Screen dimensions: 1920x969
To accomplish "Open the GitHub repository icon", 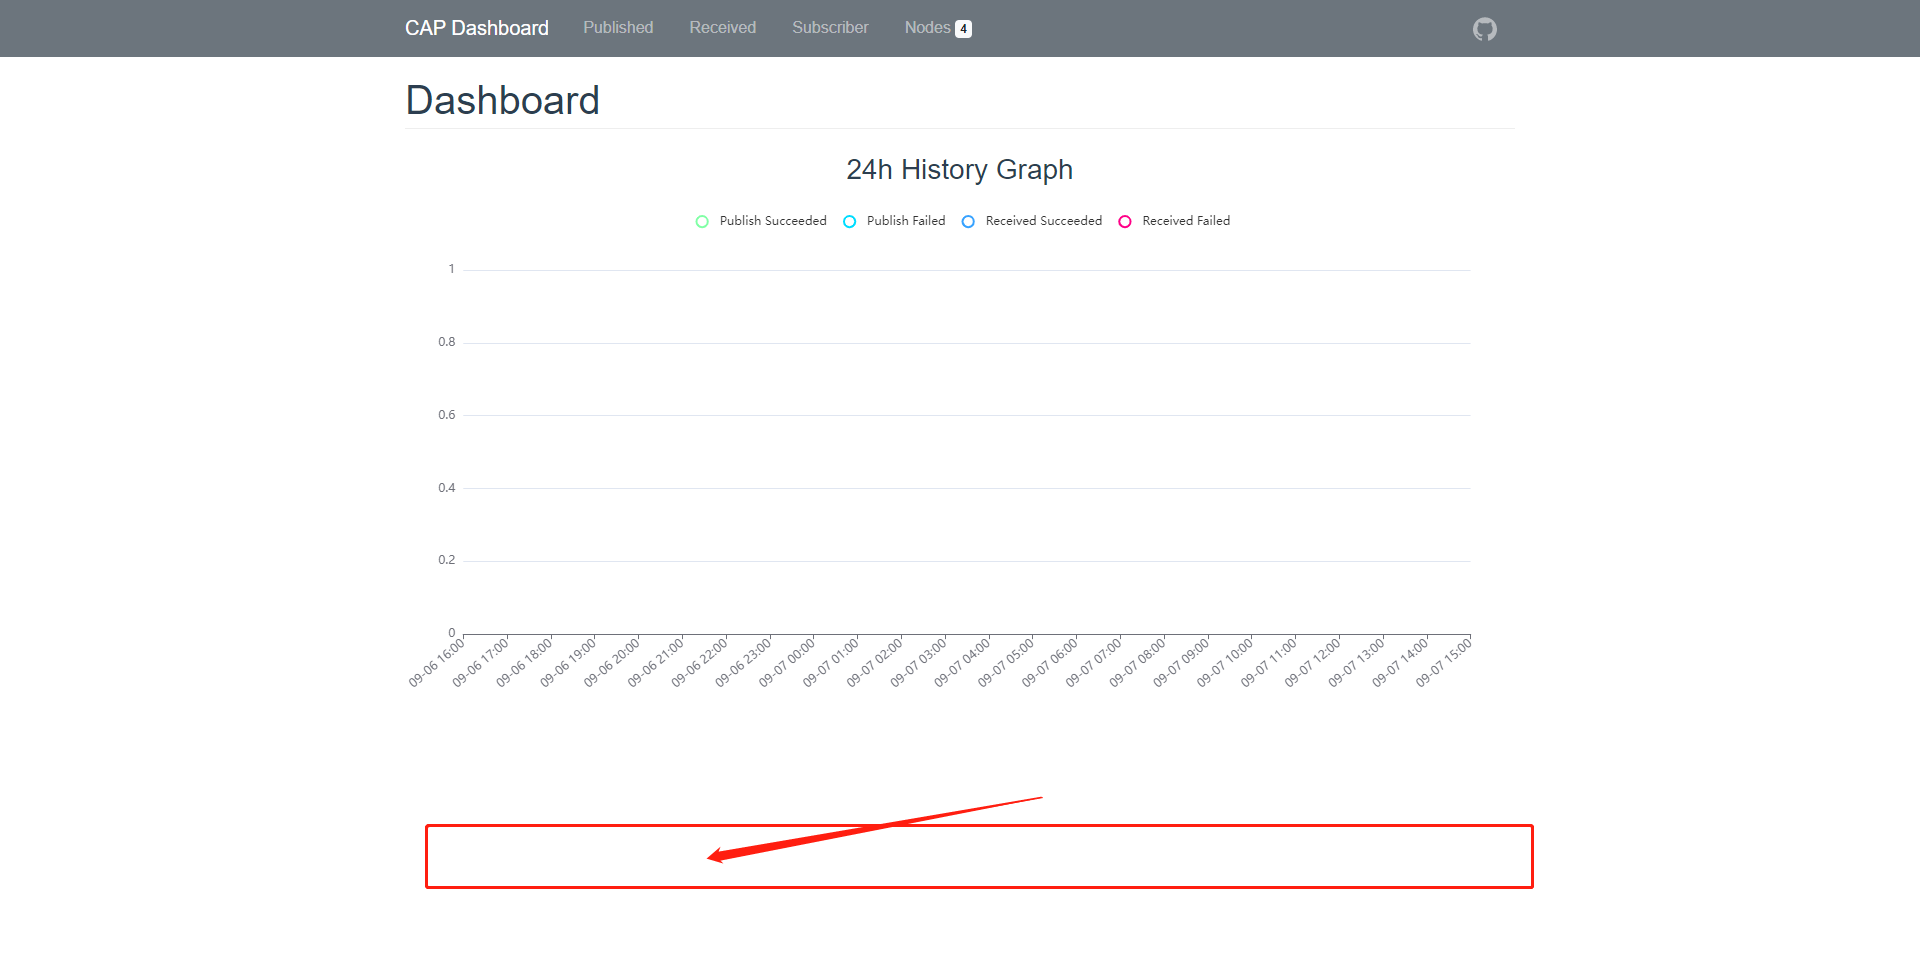I will click(x=1484, y=28).
